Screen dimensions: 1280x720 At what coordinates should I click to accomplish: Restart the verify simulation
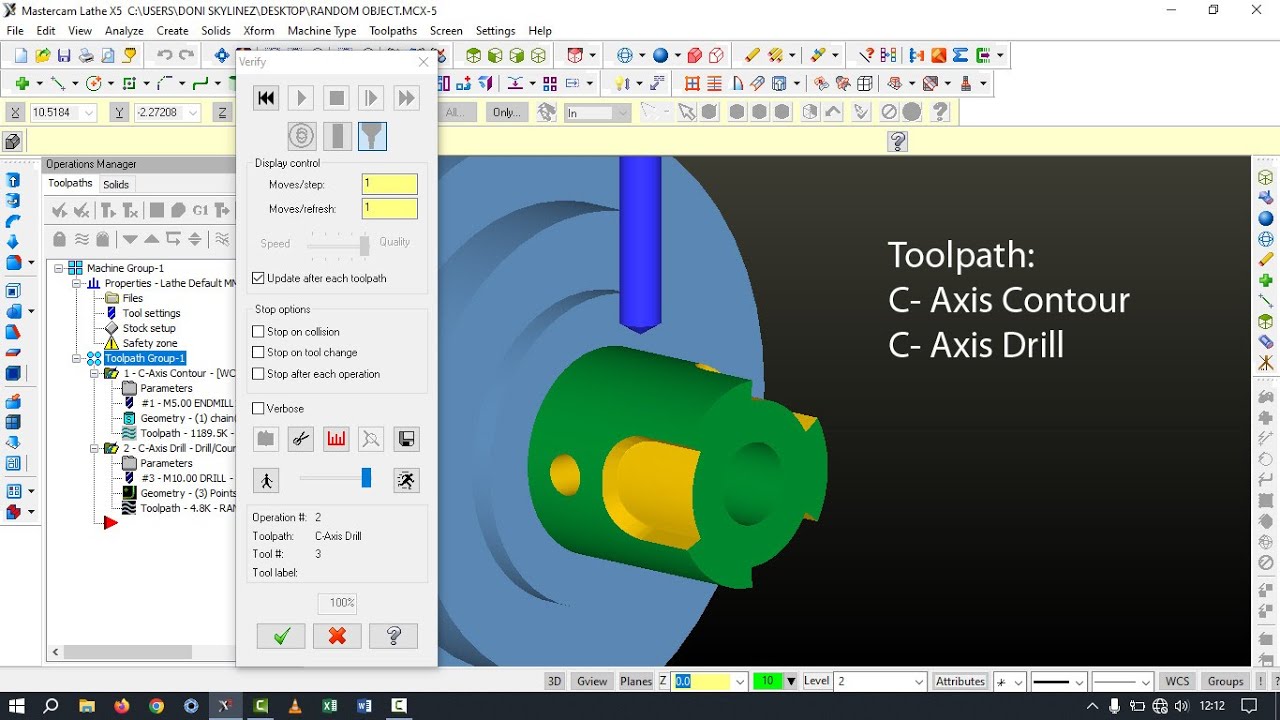click(x=265, y=98)
